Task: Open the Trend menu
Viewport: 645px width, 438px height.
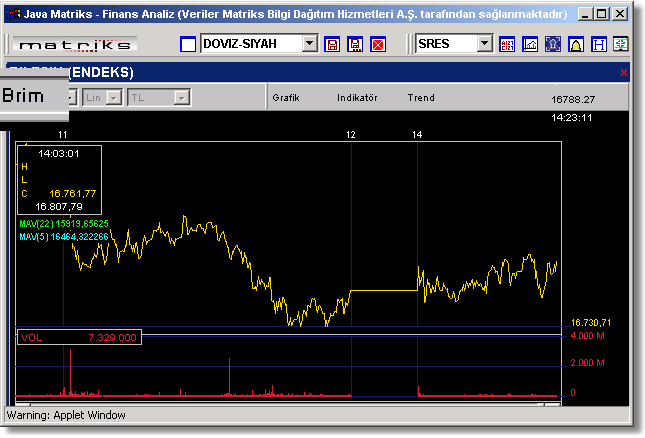Action: click(x=421, y=98)
